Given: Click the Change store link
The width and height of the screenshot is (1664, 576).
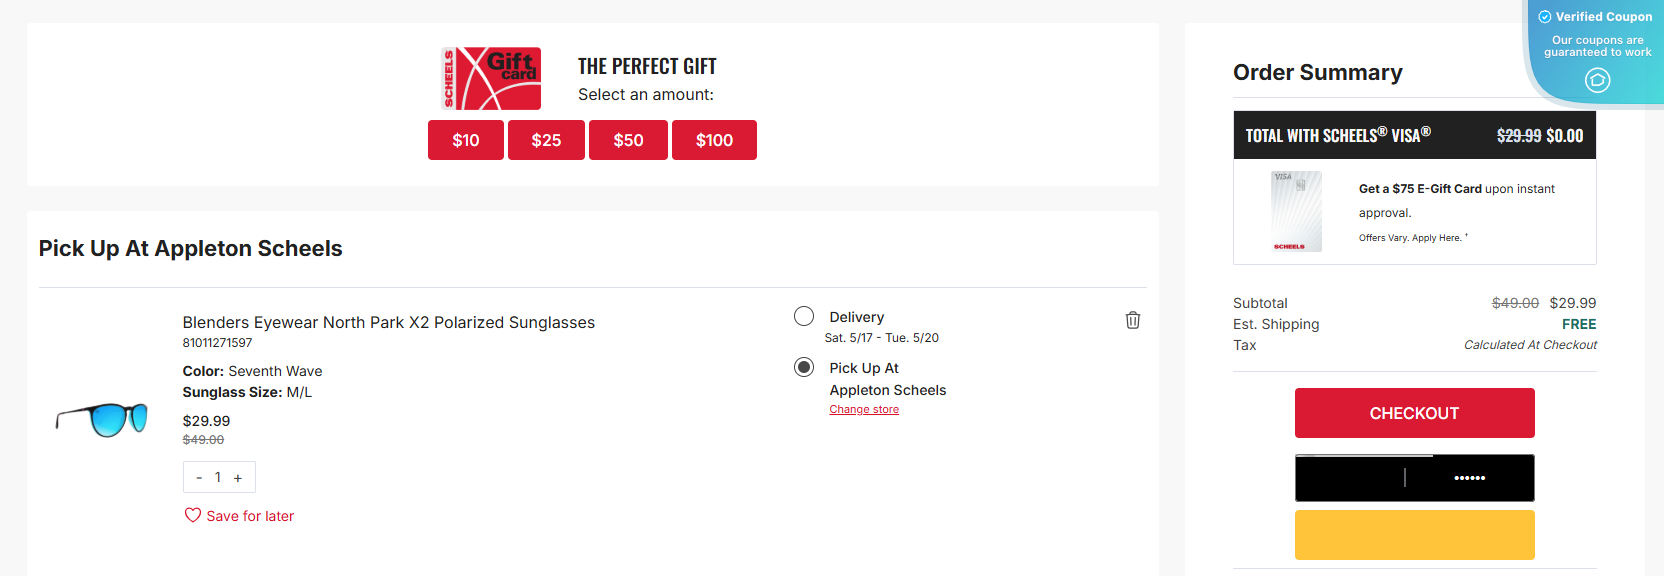Looking at the screenshot, I should [x=864, y=409].
